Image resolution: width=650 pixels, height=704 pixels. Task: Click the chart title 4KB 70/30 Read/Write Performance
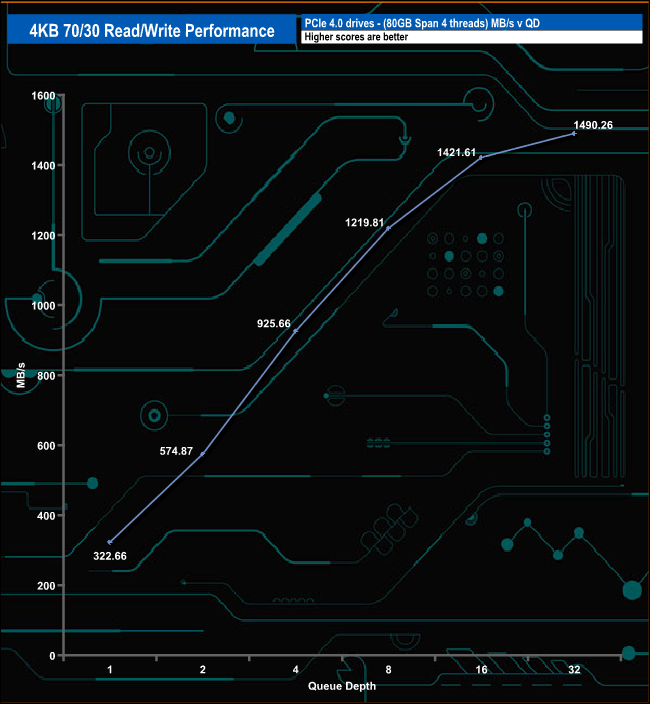click(152, 31)
